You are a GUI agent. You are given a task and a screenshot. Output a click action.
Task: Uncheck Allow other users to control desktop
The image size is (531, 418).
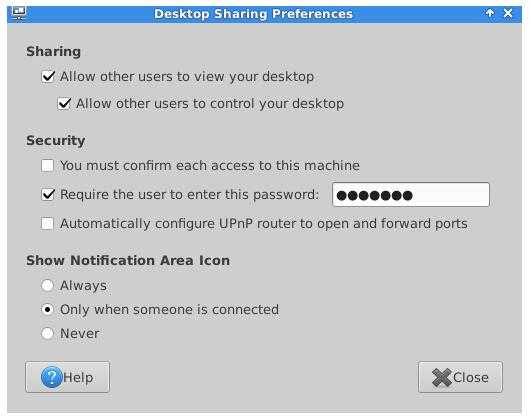point(64,104)
